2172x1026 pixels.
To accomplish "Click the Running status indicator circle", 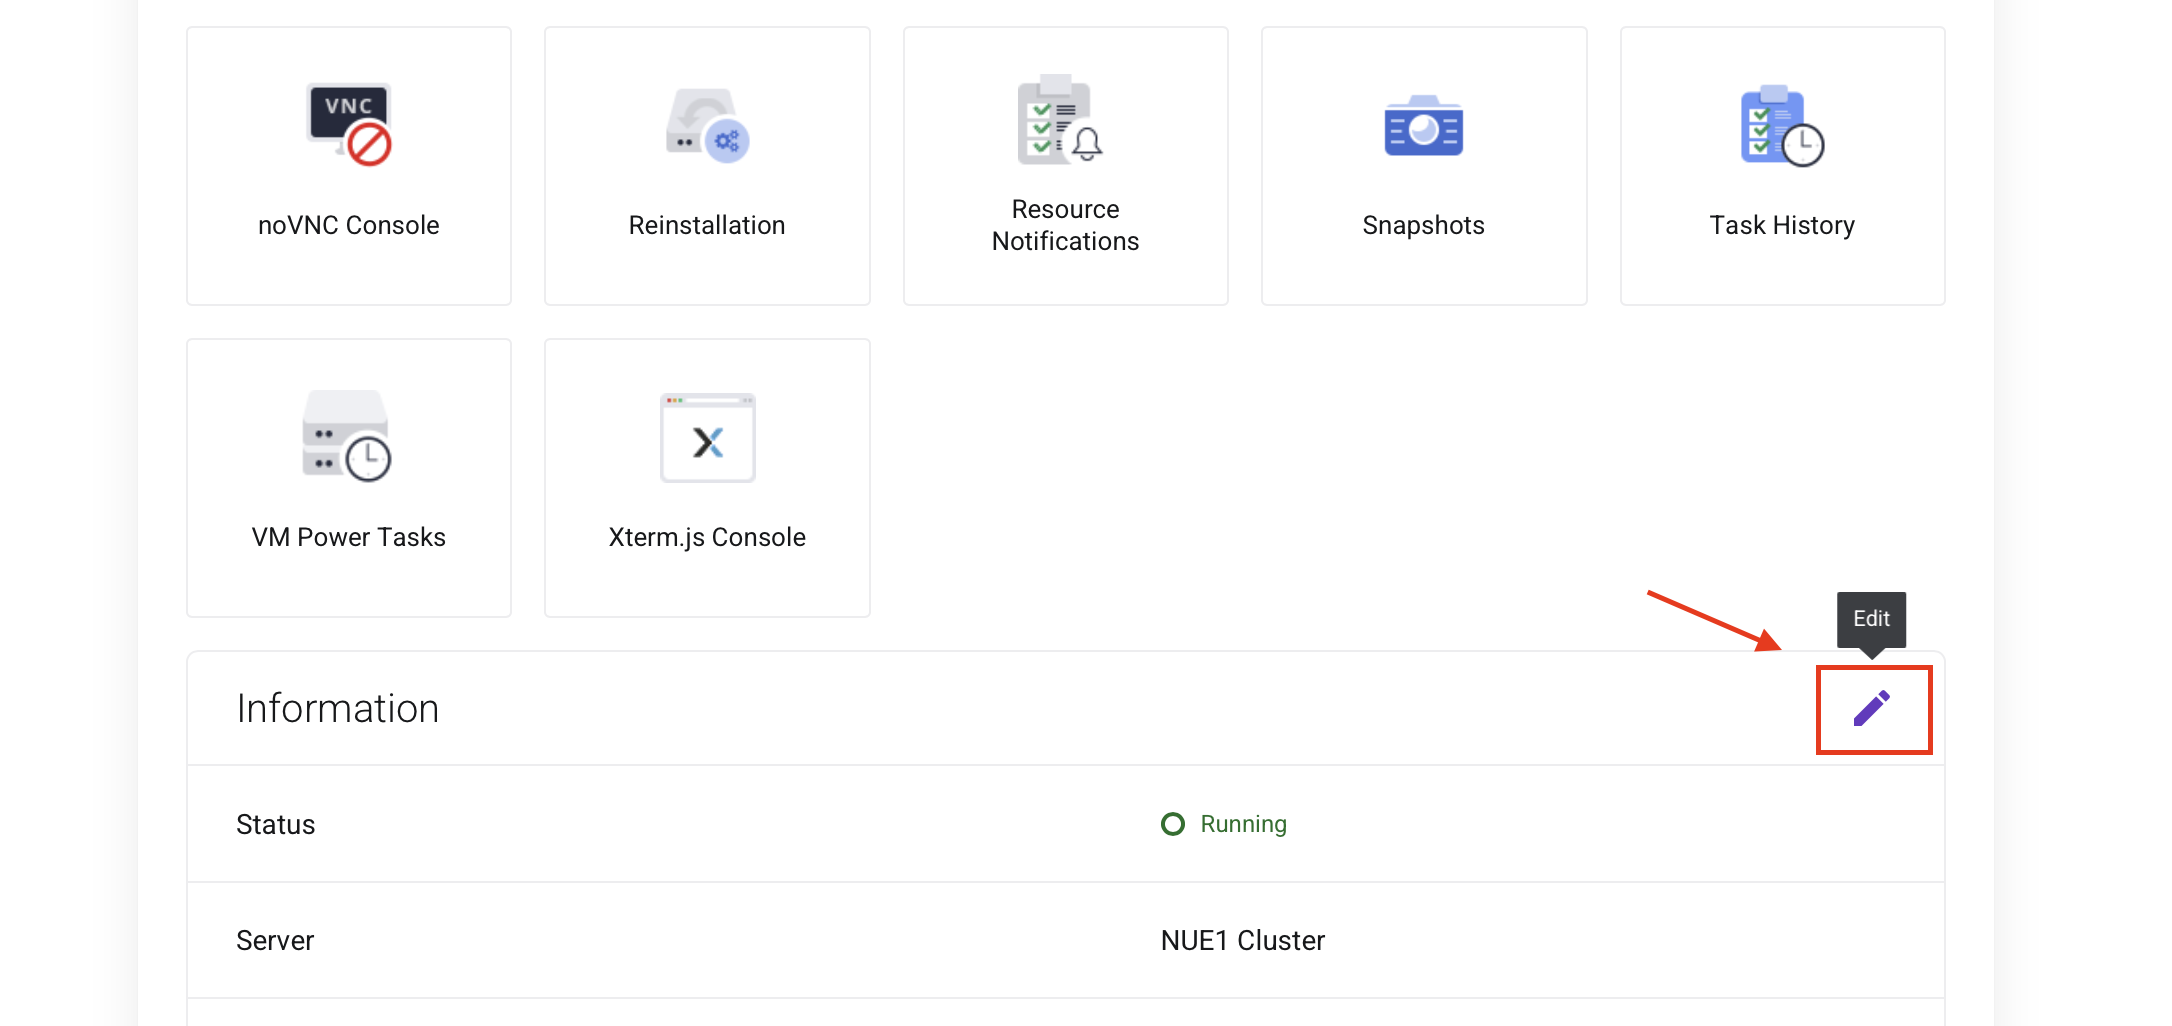I will pyautogui.click(x=1172, y=824).
